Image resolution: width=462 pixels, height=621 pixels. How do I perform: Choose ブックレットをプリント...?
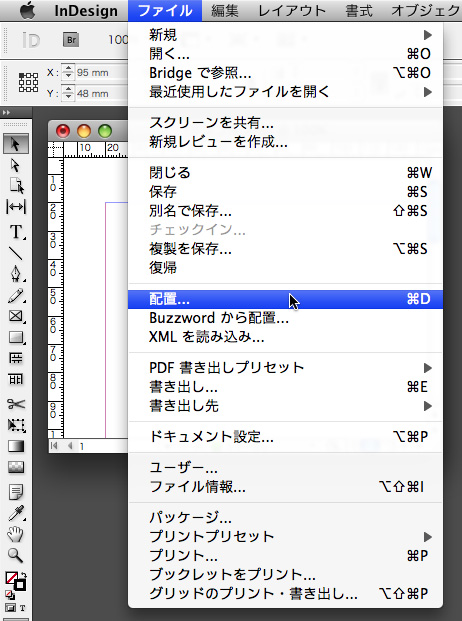(285, 574)
